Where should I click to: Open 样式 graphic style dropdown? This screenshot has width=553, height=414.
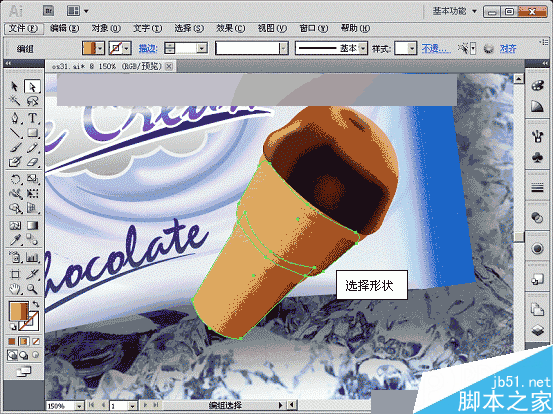[412, 48]
